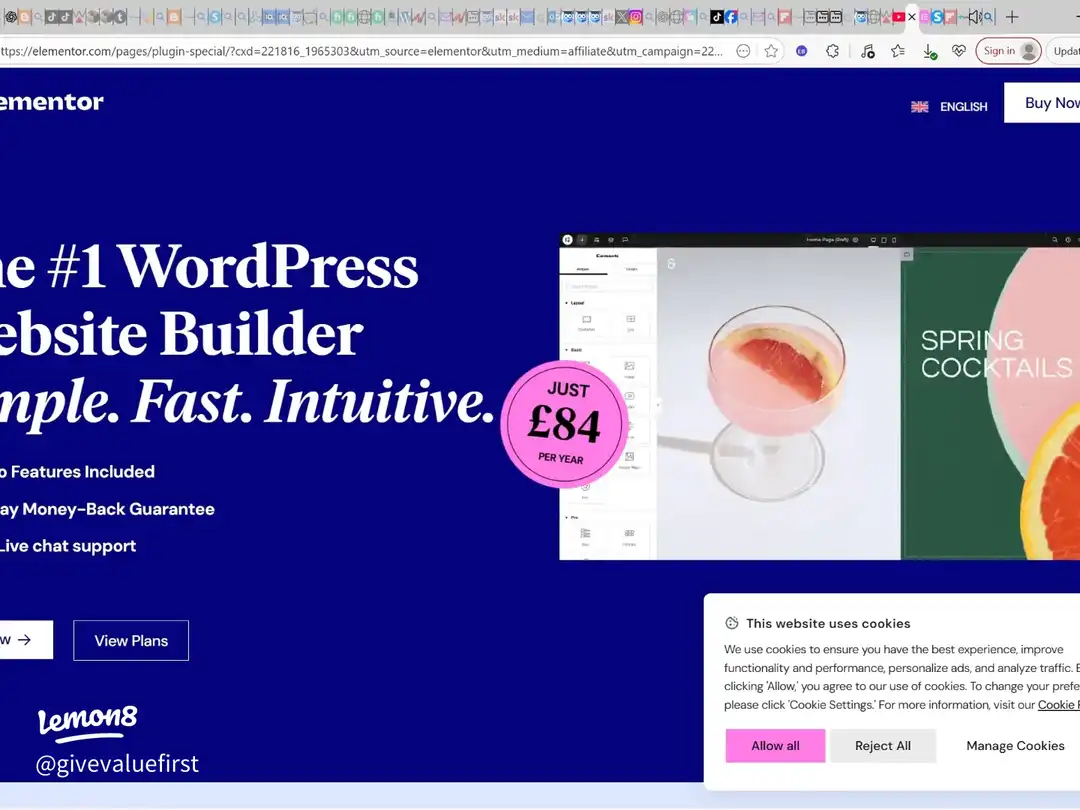Open the page options ellipsis in address bar

[x=743, y=51]
